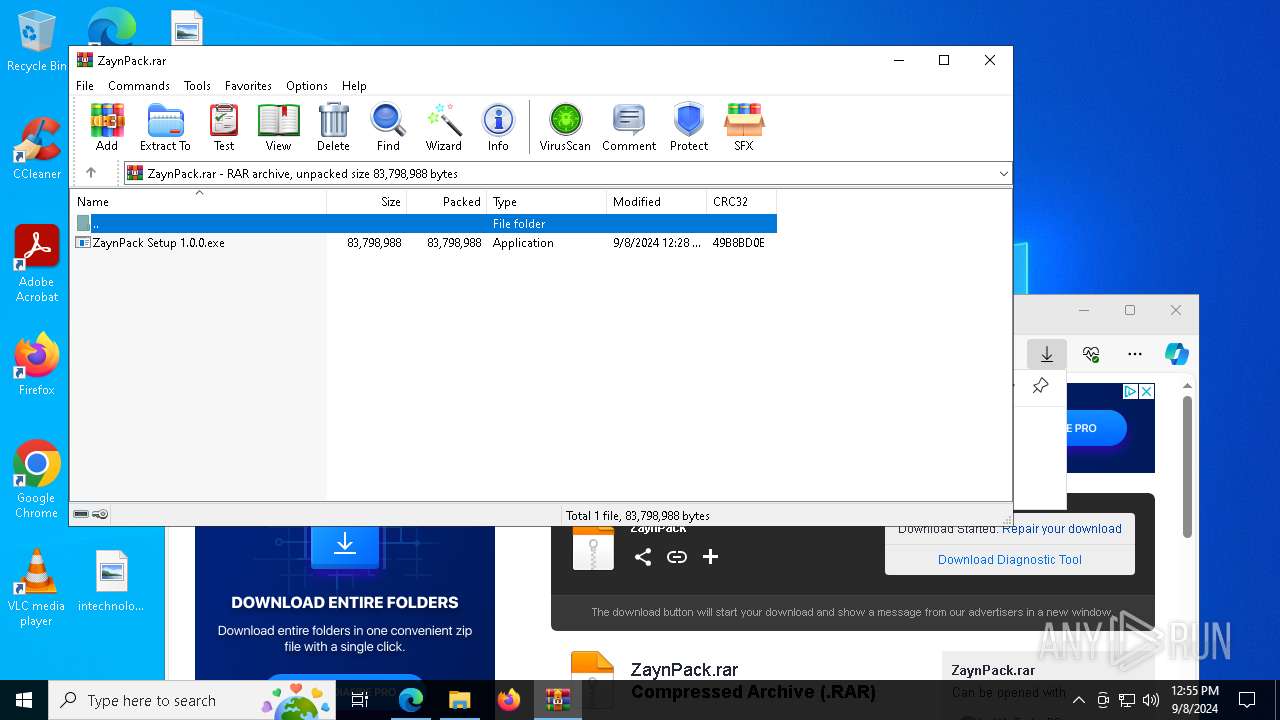1280x720 pixels.
Task: Click the taskbar search box
Action: [x=192, y=700]
